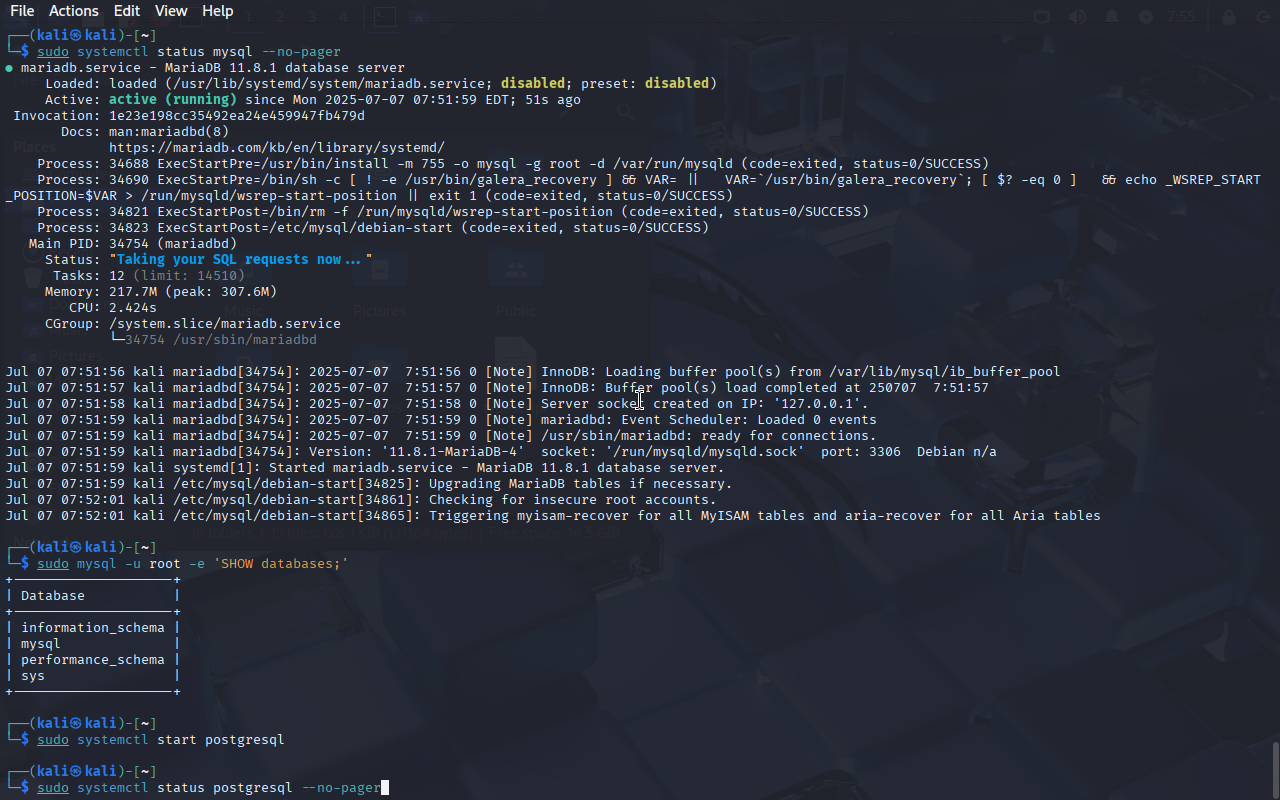This screenshot has height=800, width=1280.
Task: Click the 'Upgrading MariaDB tables if necessary' line
Action: [x=369, y=484]
